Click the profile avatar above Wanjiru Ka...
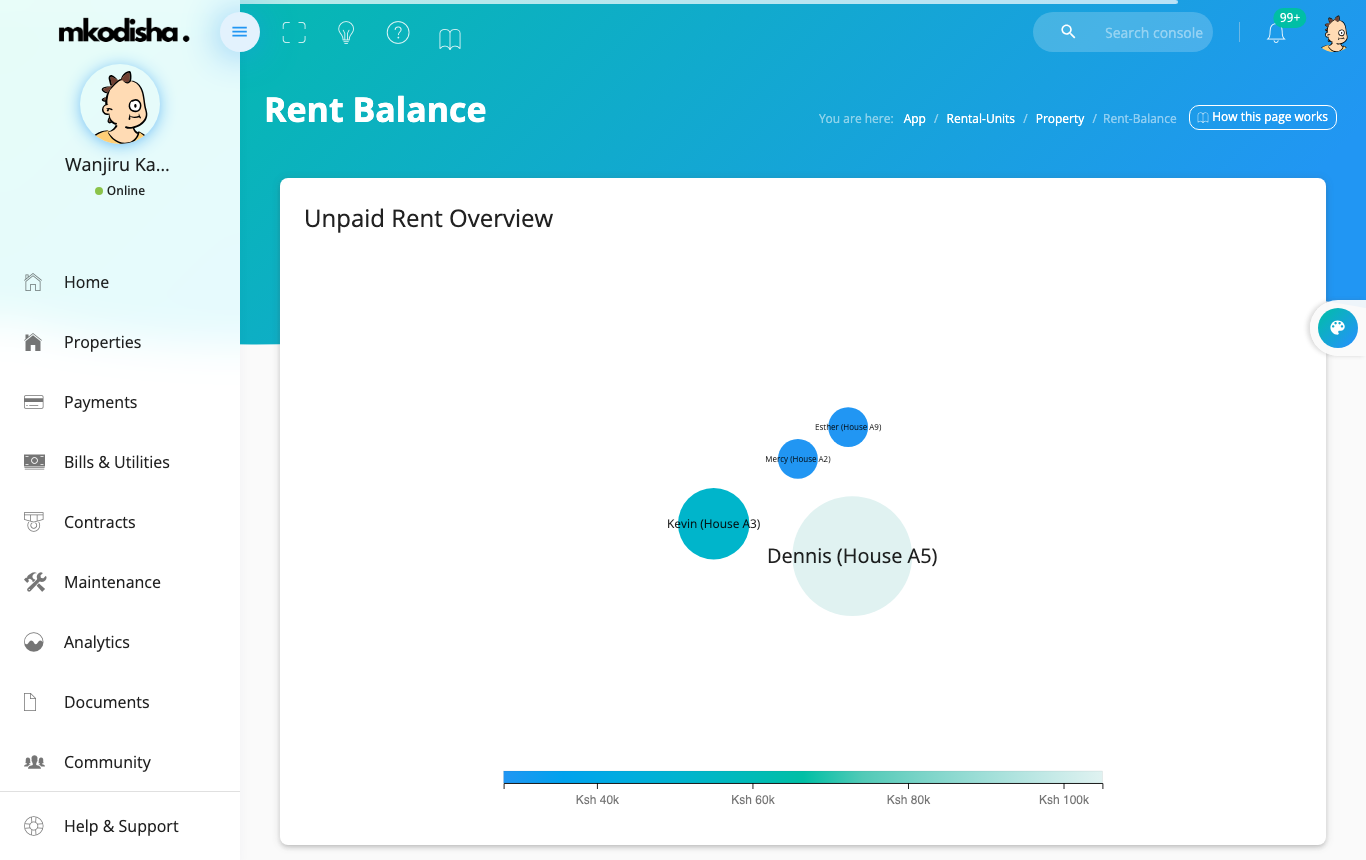Screen dimensions: 1366x860 (120, 105)
